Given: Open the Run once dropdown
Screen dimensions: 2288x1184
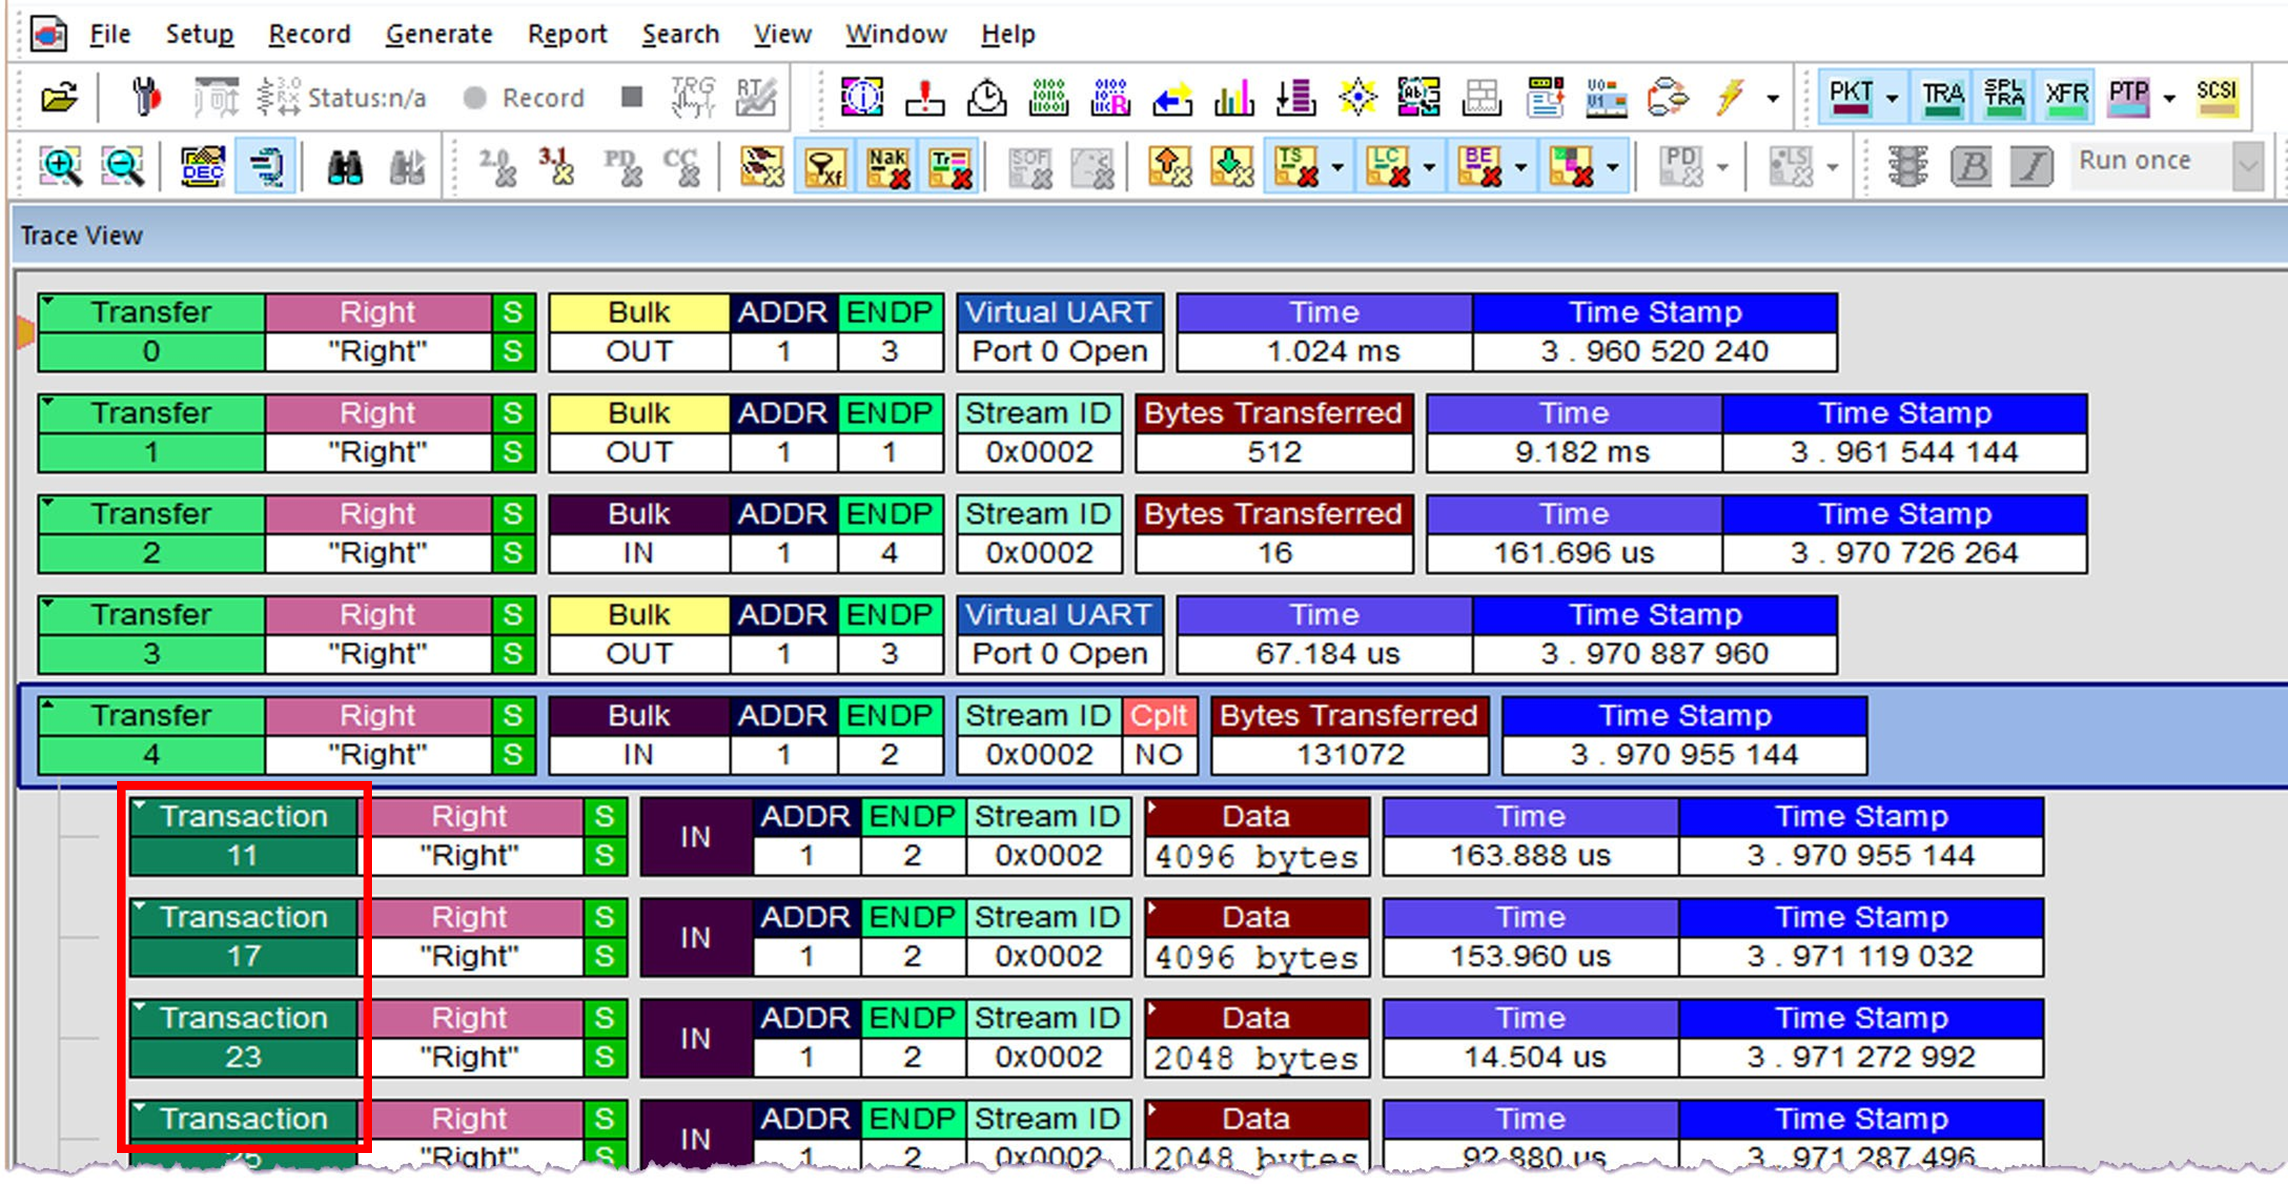Looking at the screenshot, I should 2248,165.
